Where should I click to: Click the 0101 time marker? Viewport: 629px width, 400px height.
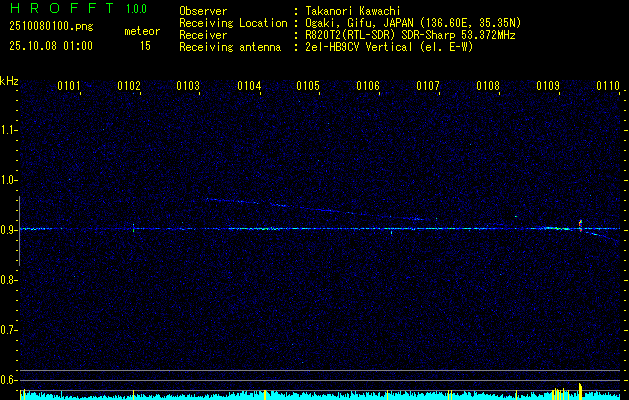click(x=69, y=87)
